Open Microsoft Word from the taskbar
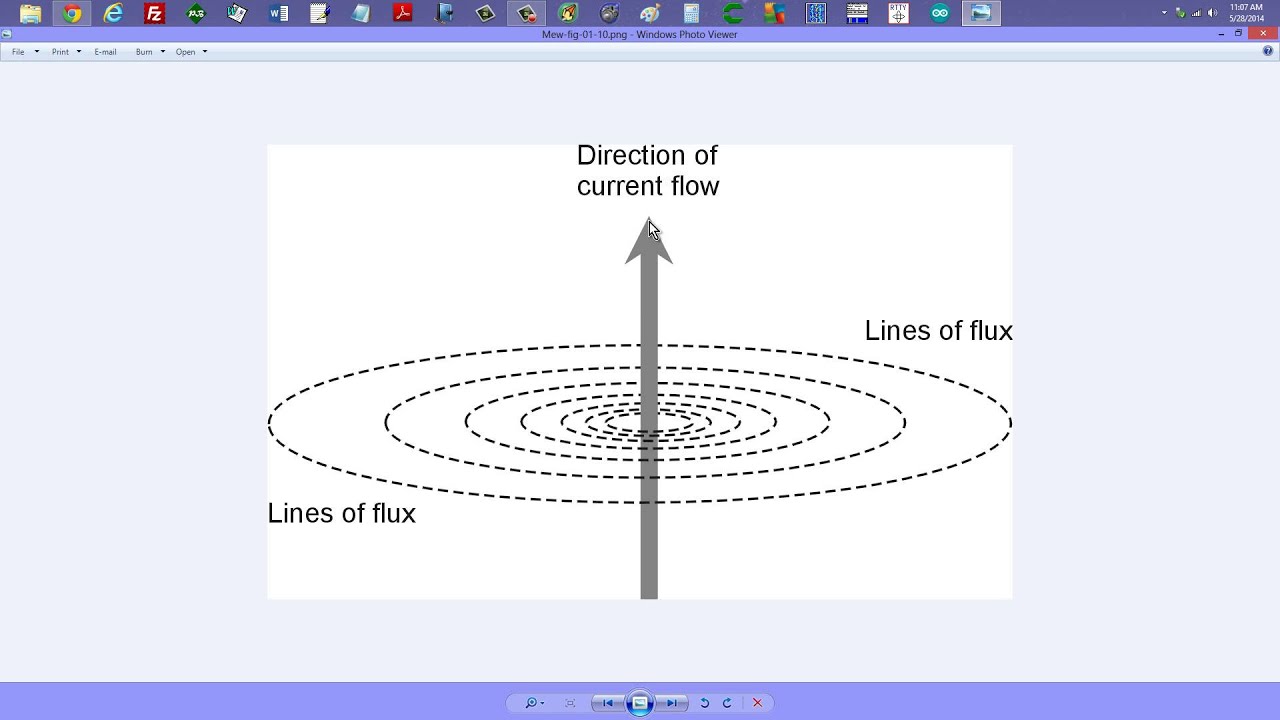Image resolution: width=1280 pixels, height=720 pixels. [279, 13]
